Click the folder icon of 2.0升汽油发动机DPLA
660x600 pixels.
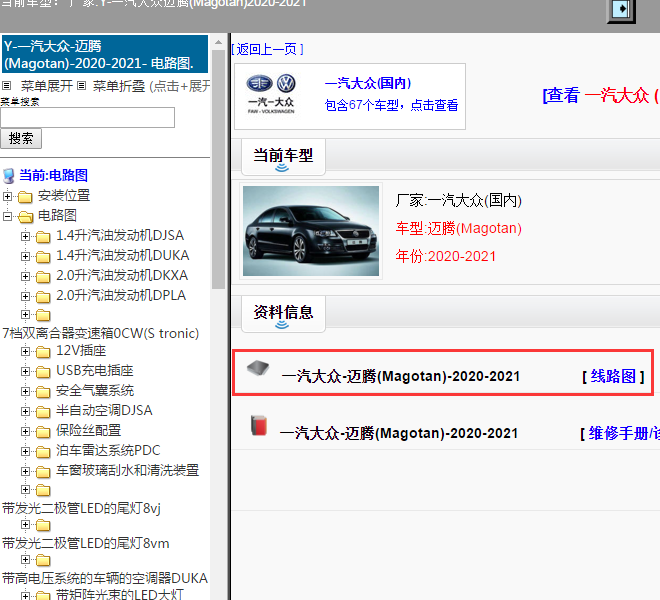click(43, 297)
